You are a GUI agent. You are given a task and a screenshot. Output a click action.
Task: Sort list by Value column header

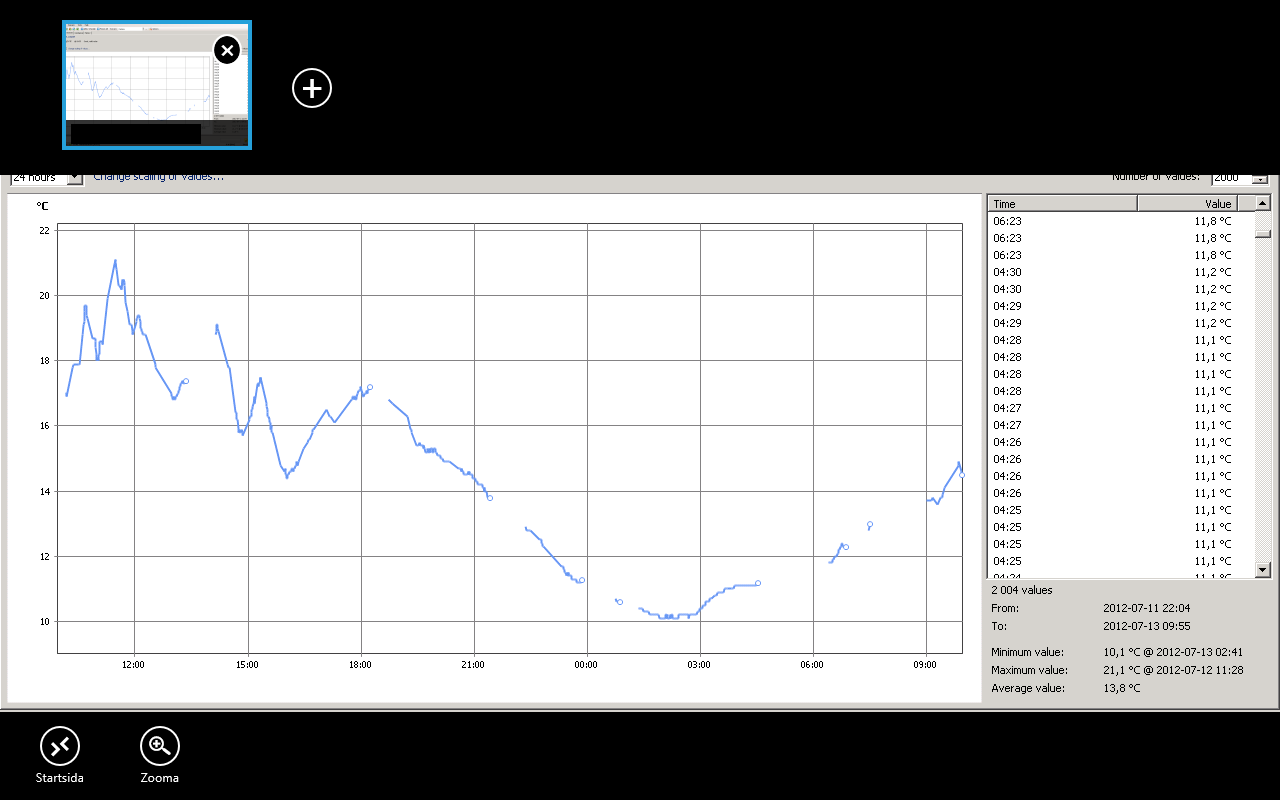point(1187,203)
